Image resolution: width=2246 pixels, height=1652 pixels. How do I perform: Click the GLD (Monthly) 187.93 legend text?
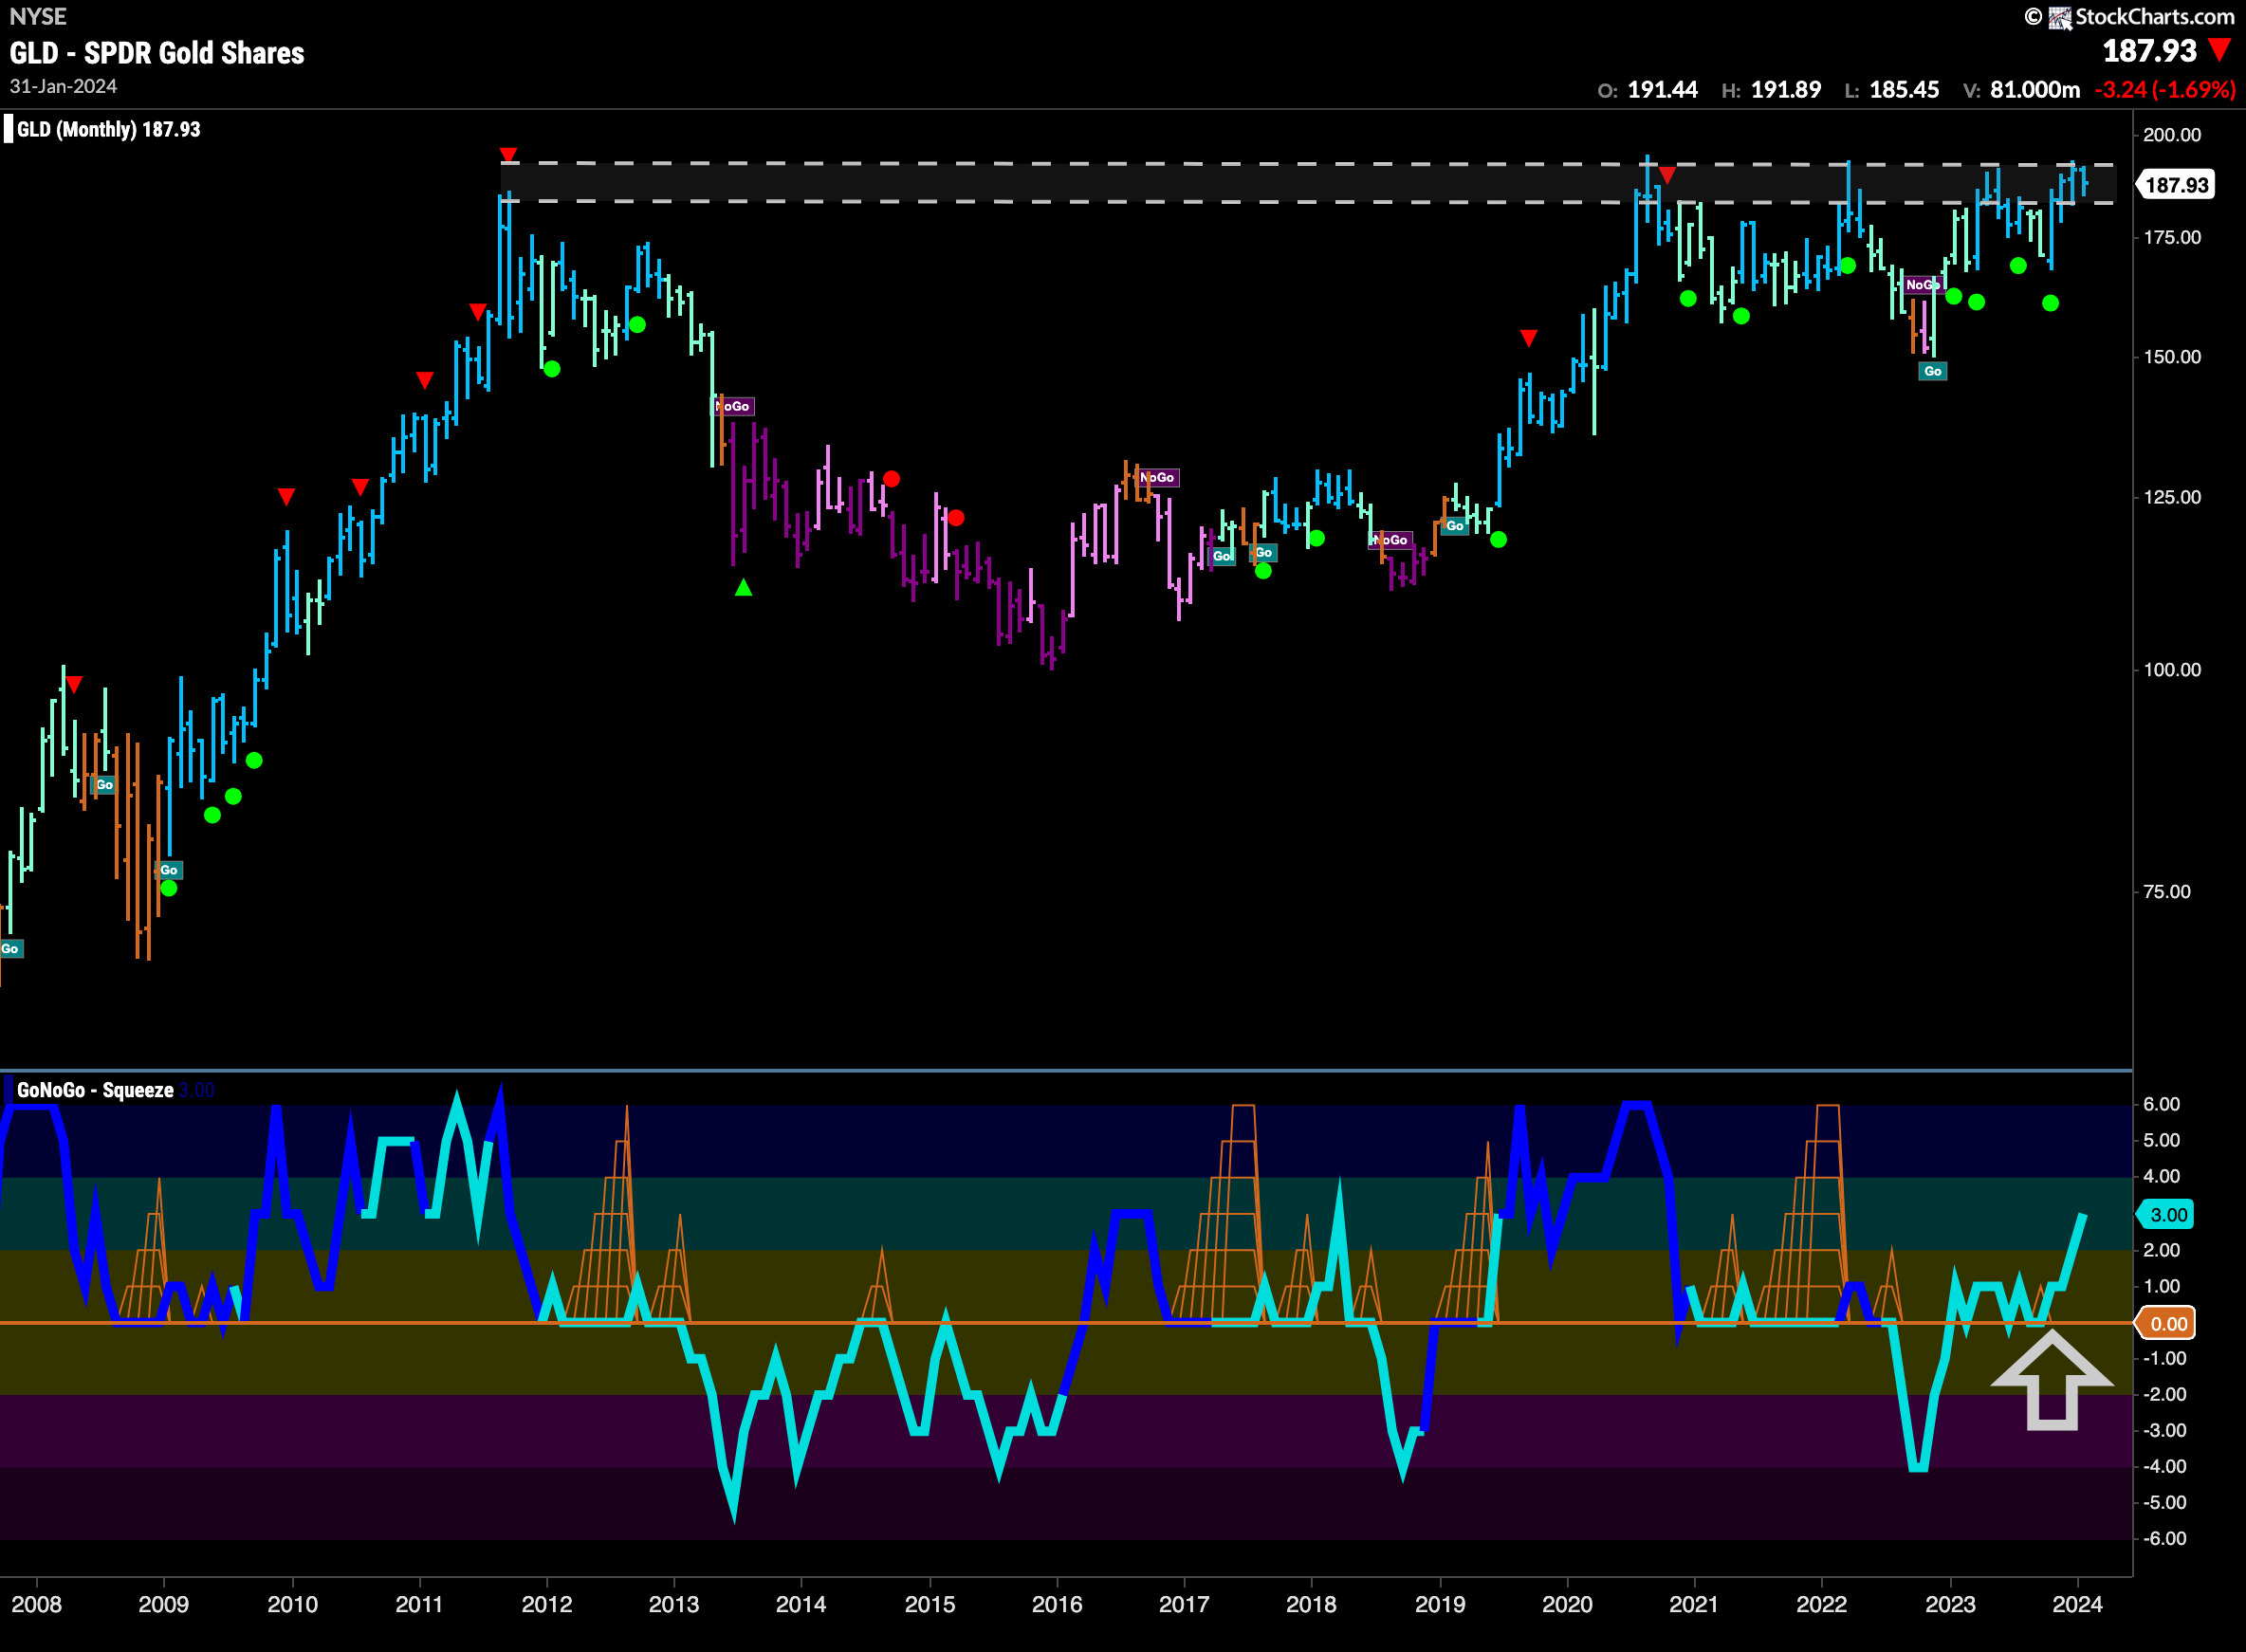pyautogui.click(x=109, y=129)
